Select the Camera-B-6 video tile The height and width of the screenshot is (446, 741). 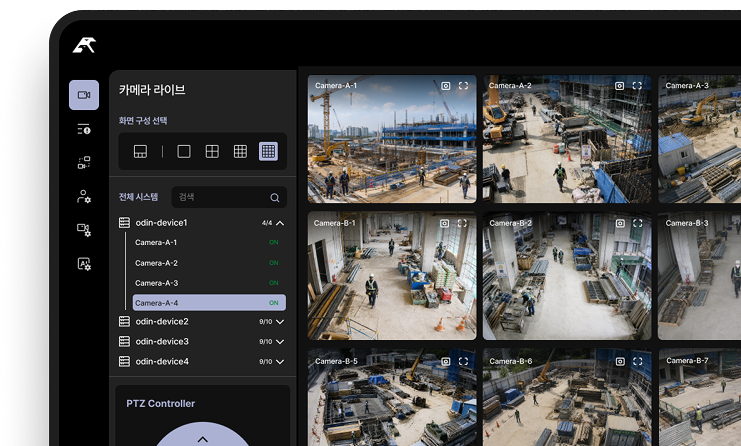click(x=567, y=397)
